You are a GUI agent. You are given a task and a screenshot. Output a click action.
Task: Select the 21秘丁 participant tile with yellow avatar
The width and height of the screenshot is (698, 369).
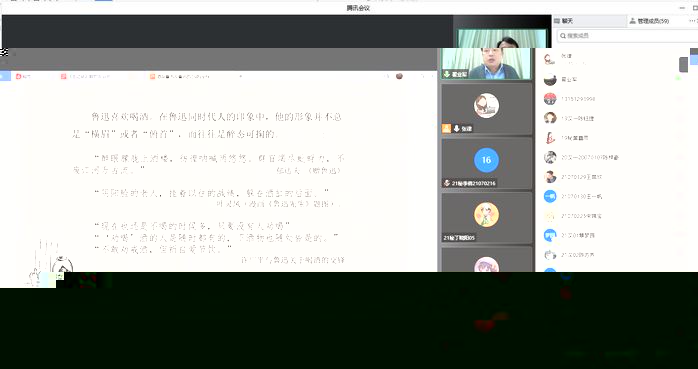(x=486, y=218)
